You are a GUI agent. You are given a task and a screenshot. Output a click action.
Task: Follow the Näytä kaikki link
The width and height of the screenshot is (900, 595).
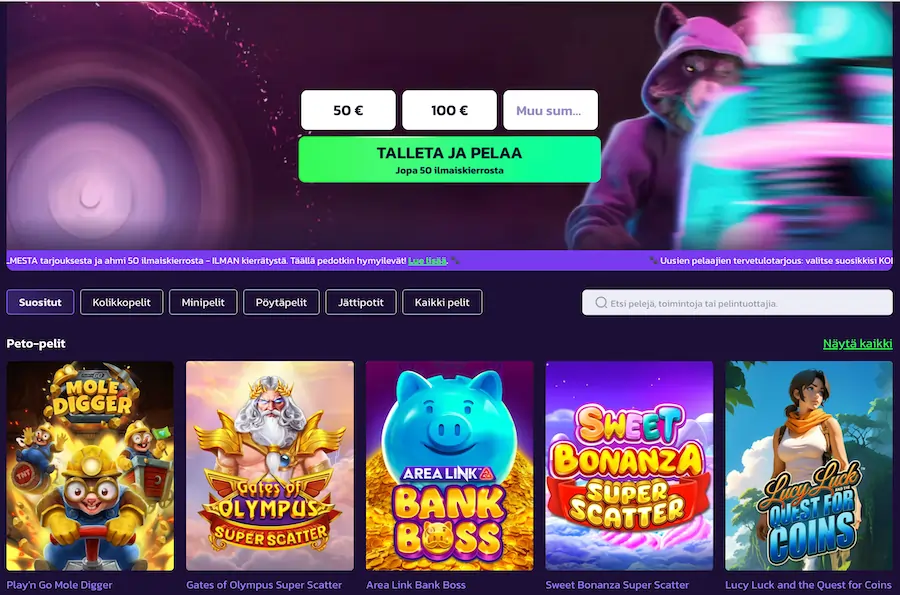858,344
